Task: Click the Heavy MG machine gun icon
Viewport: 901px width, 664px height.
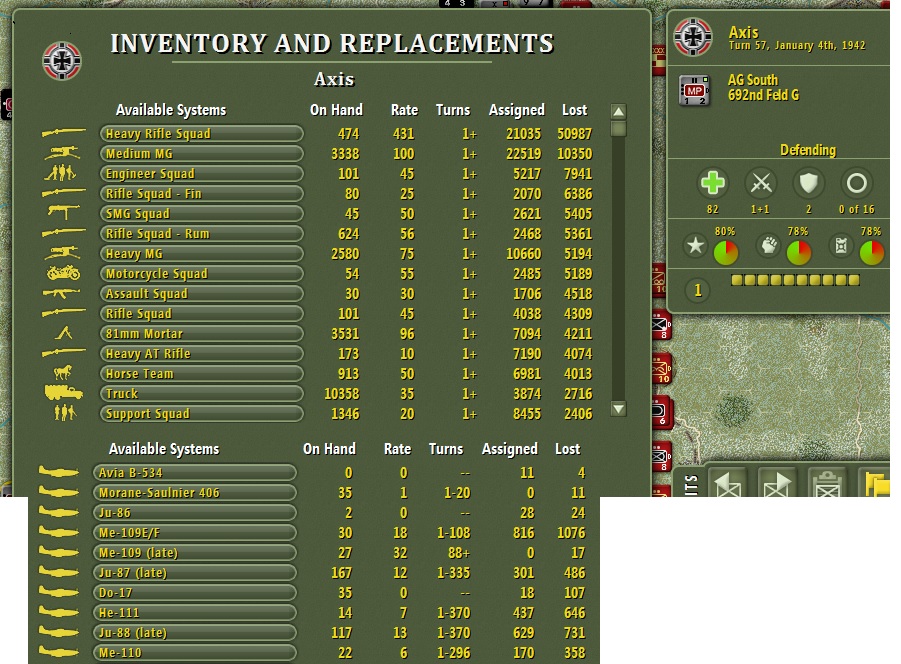Action: 63,253
